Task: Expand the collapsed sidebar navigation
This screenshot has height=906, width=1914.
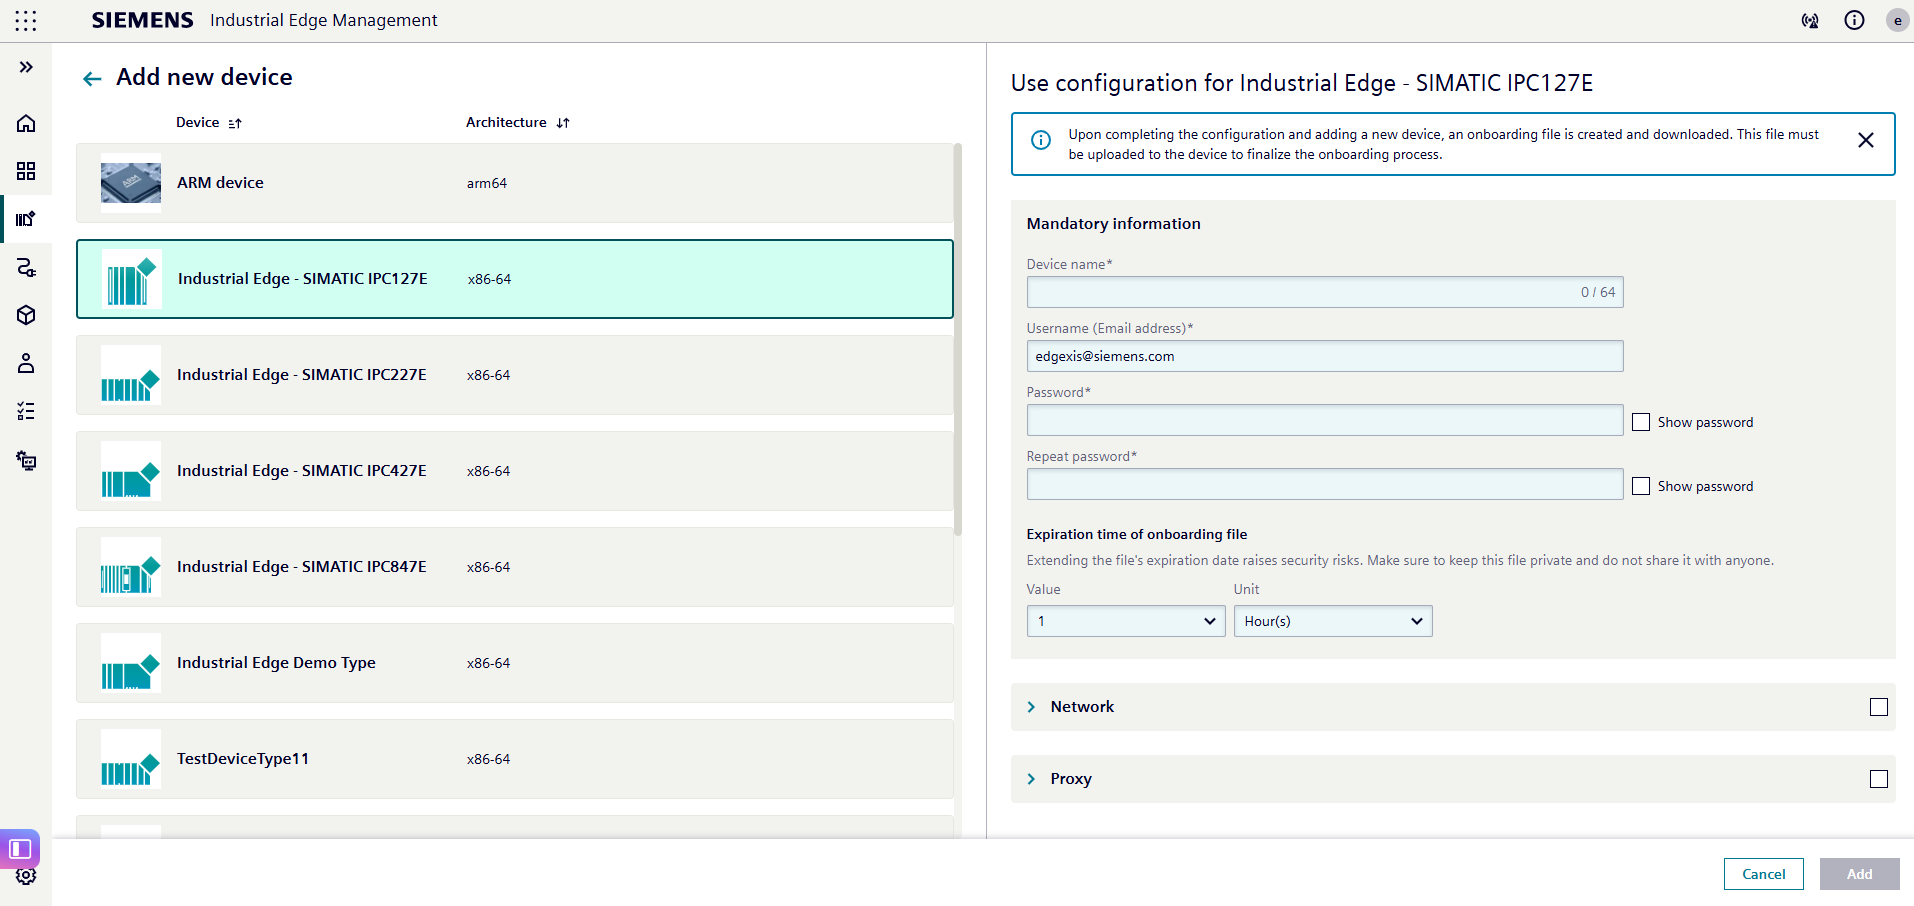Action: (26, 67)
